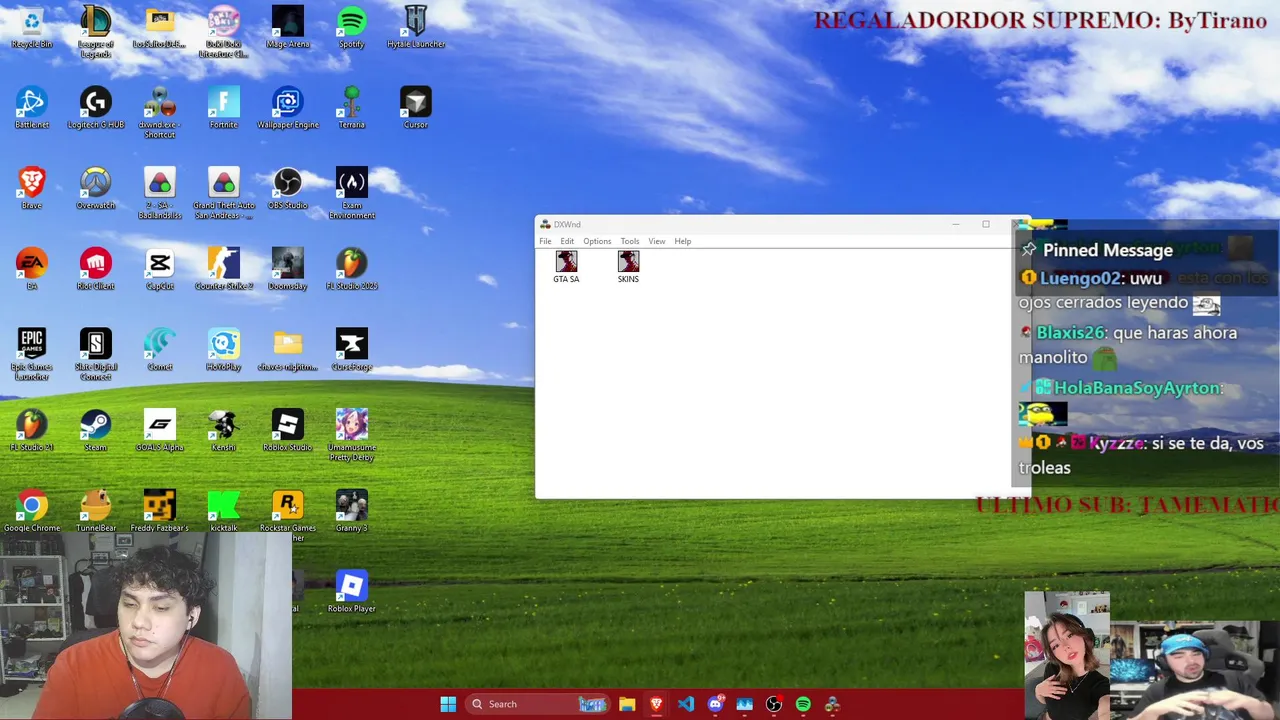This screenshot has height=720, width=1280.
Task: Select the Doki Doki Literature Club shortcut
Action: pos(223,32)
